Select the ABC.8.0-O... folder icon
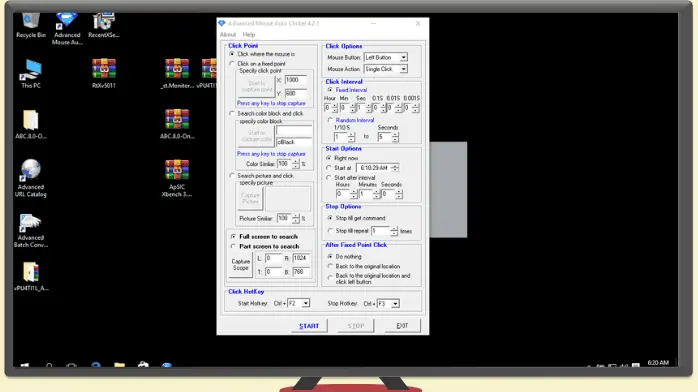698x392 pixels. click(x=31, y=125)
